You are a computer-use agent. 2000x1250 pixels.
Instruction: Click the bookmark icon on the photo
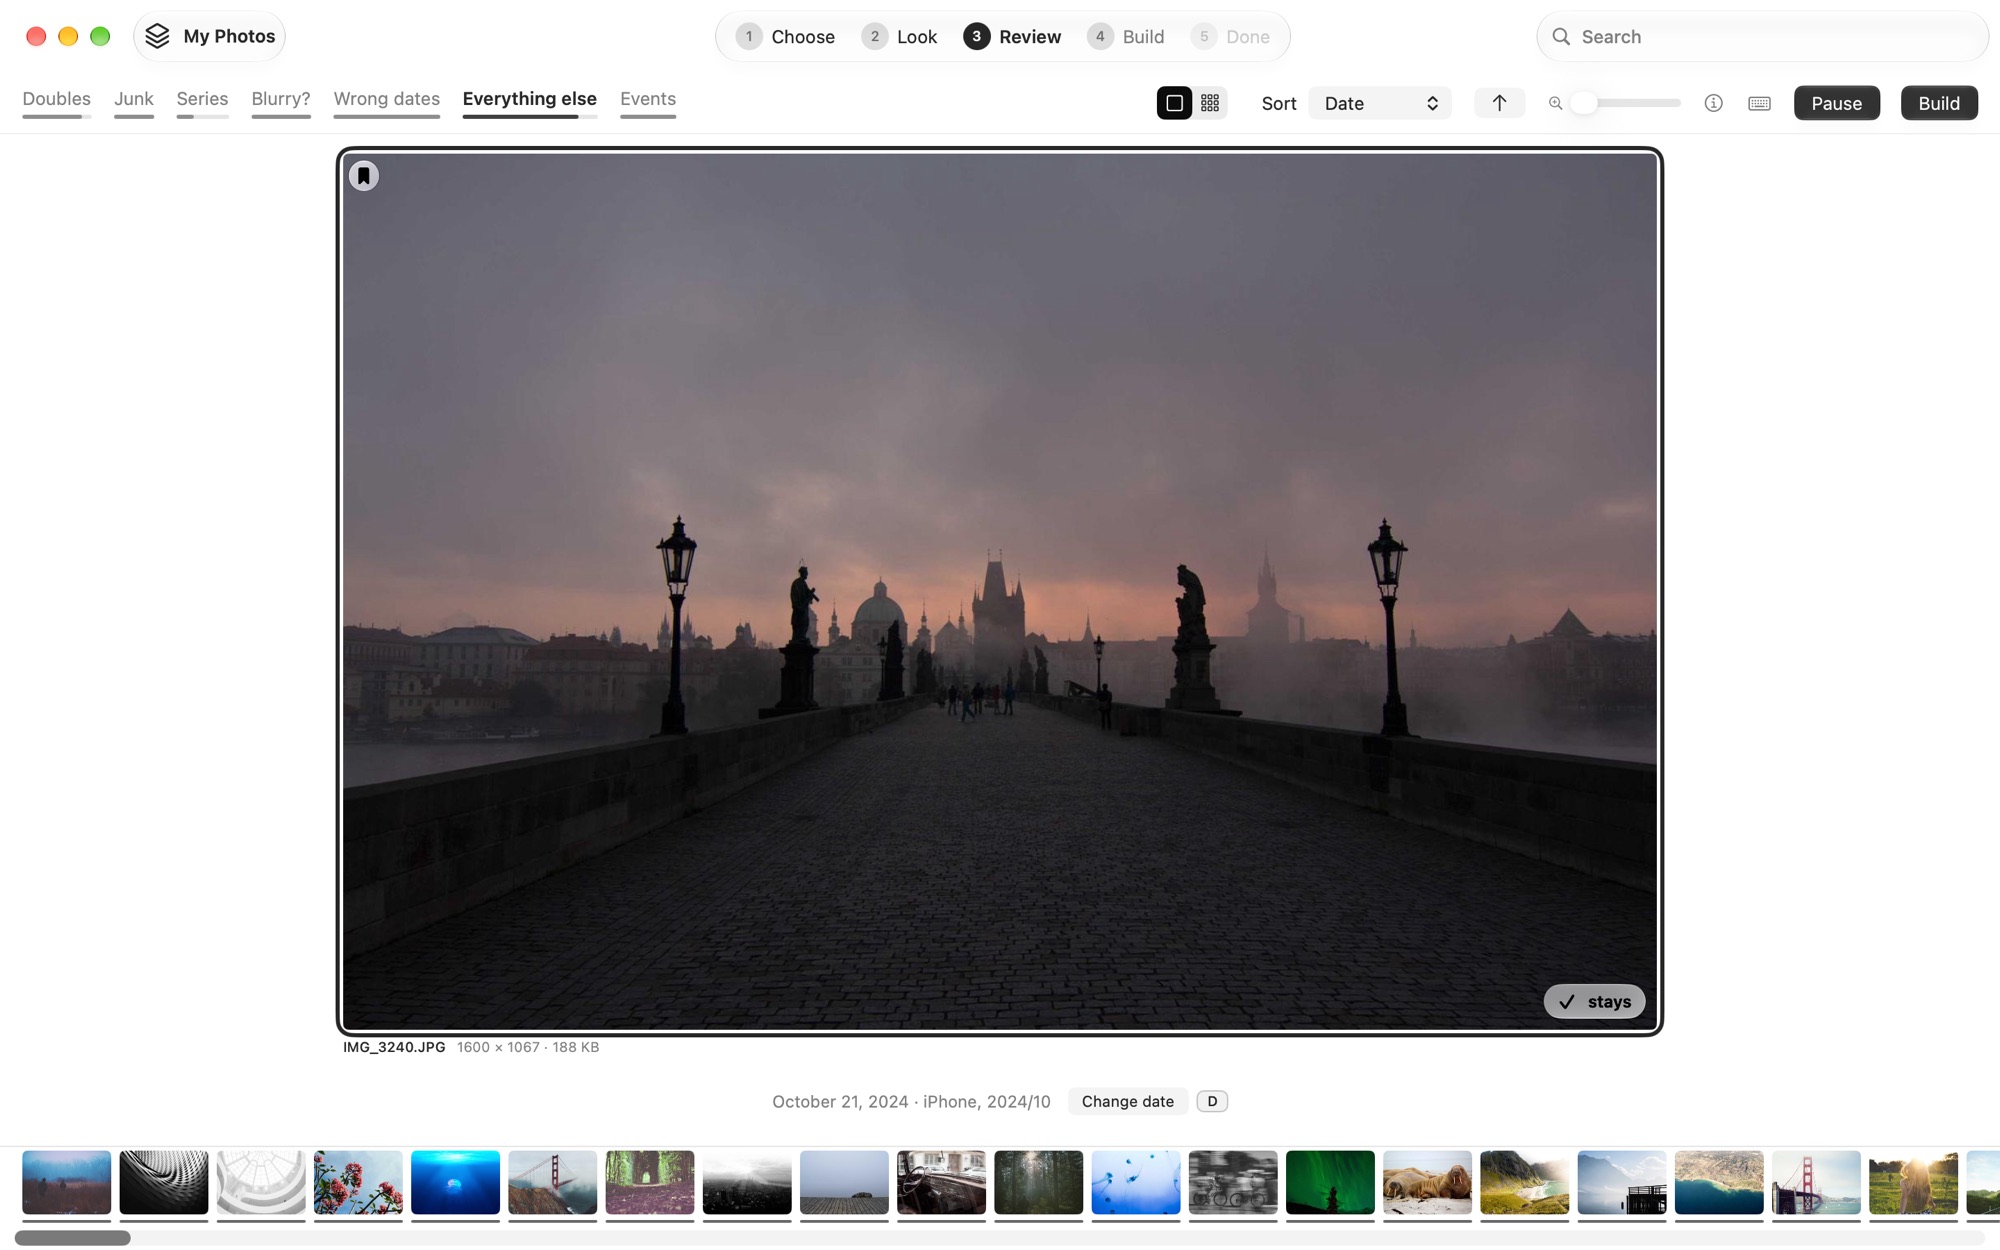[364, 176]
